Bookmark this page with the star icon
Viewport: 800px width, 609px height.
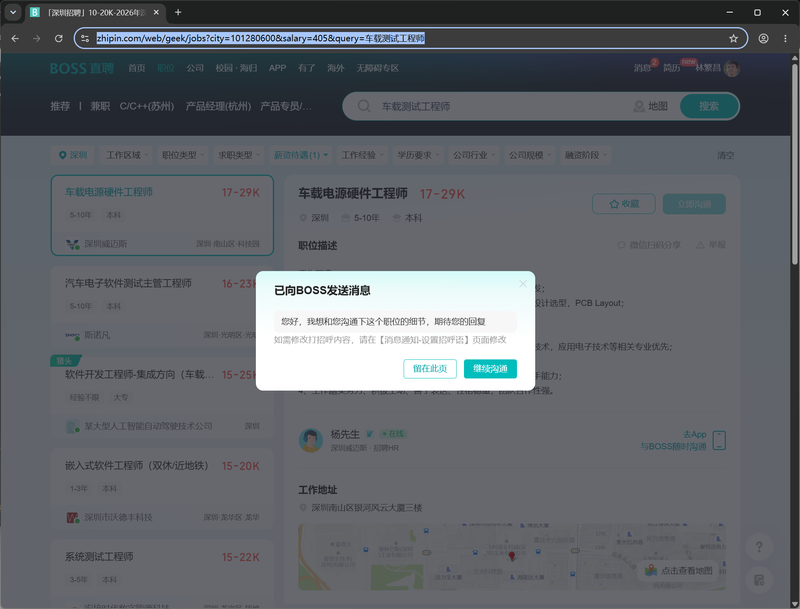(733, 38)
